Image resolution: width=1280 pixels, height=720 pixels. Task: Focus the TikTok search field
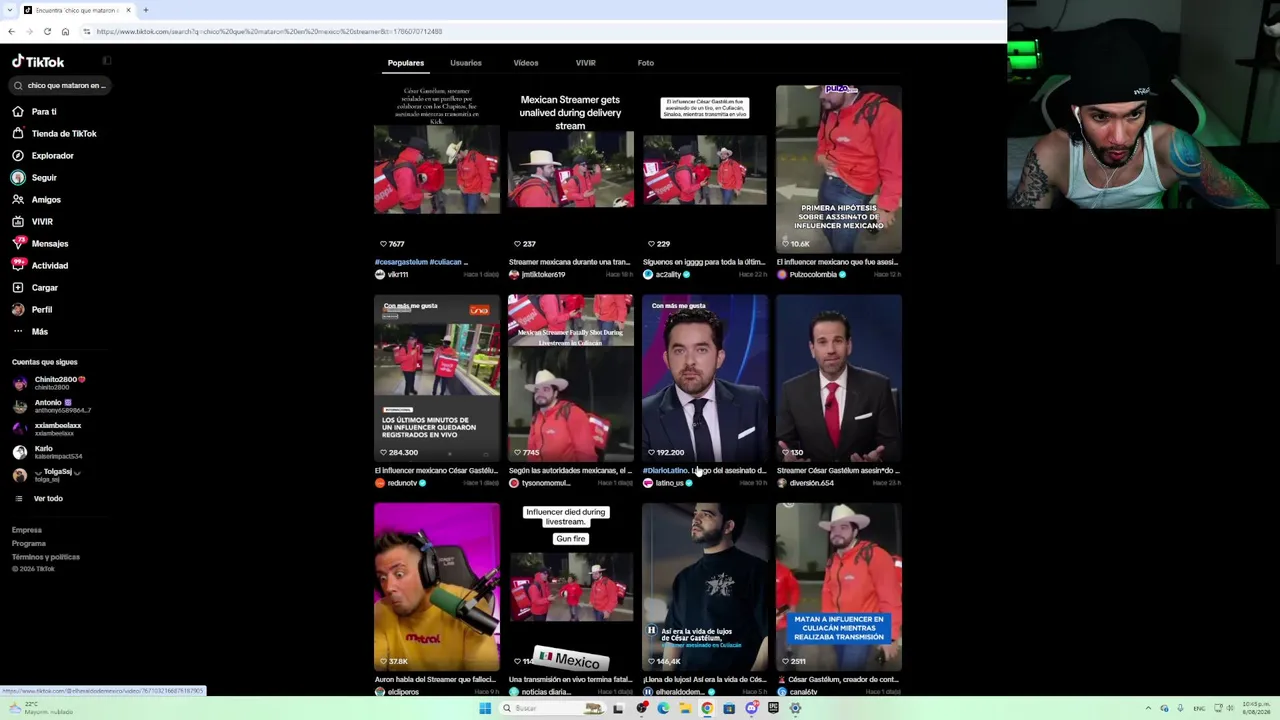pyautogui.click(x=62, y=85)
